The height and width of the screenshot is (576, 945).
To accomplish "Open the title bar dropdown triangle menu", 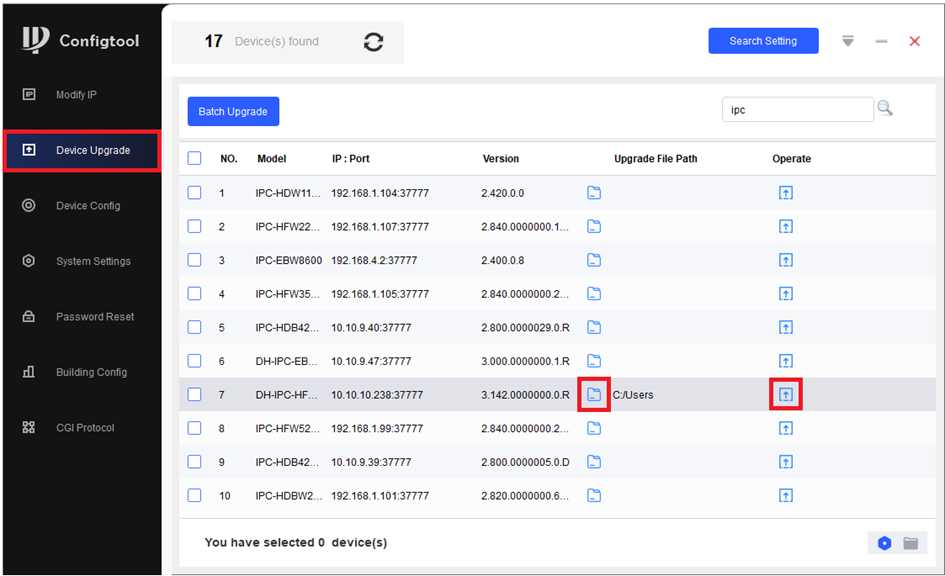I will click(848, 41).
